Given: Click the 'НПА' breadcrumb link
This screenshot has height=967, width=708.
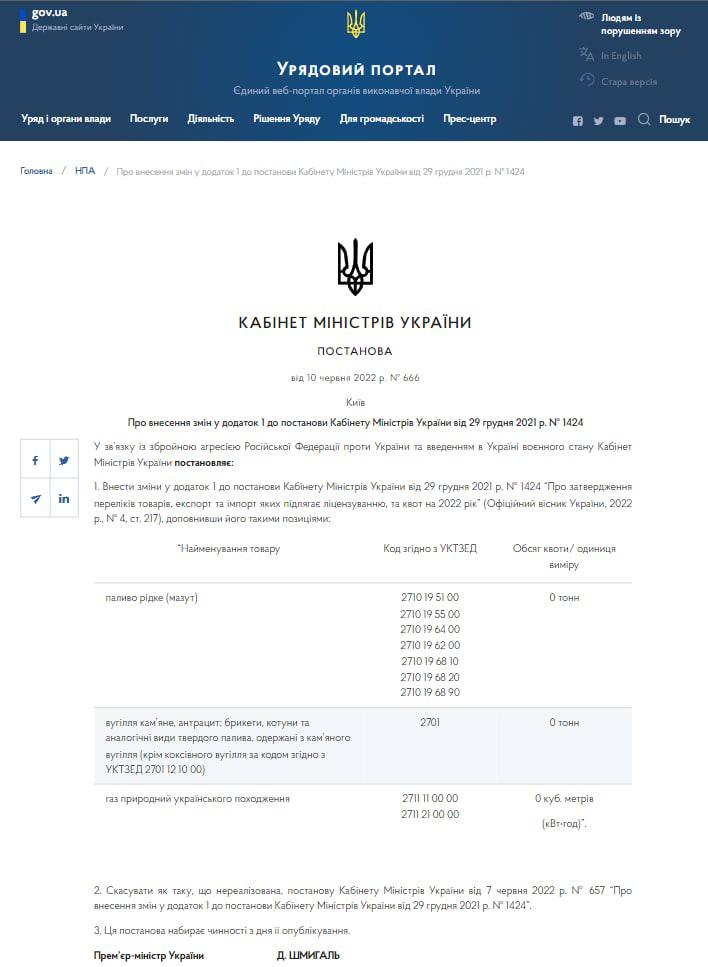Looking at the screenshot, I should [85, 171].
